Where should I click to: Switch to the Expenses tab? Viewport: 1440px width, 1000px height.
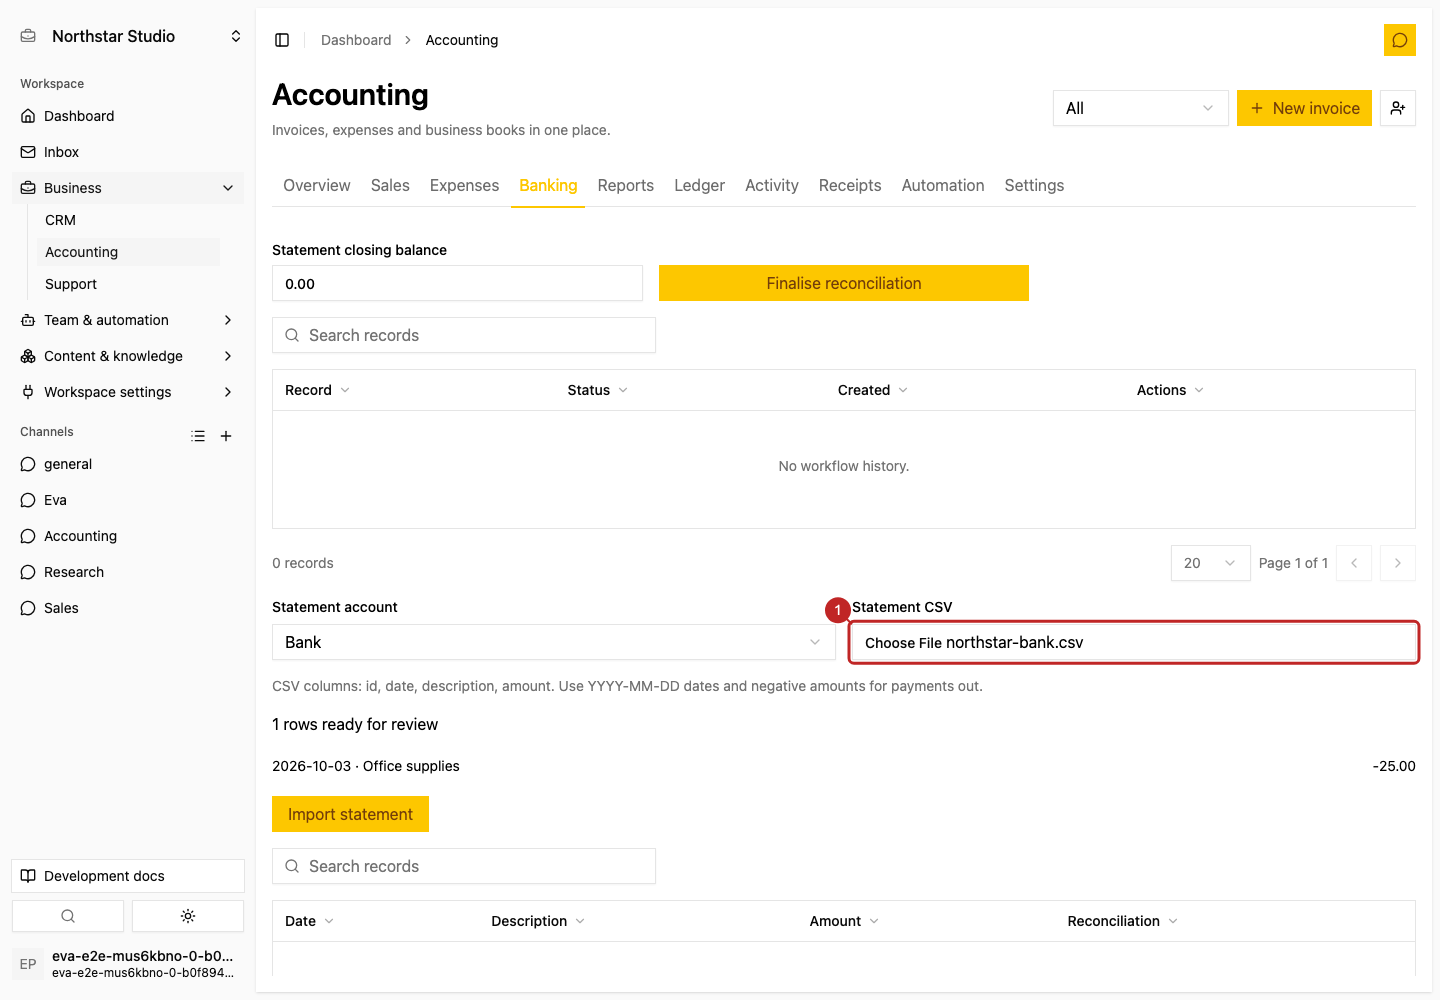464,185
